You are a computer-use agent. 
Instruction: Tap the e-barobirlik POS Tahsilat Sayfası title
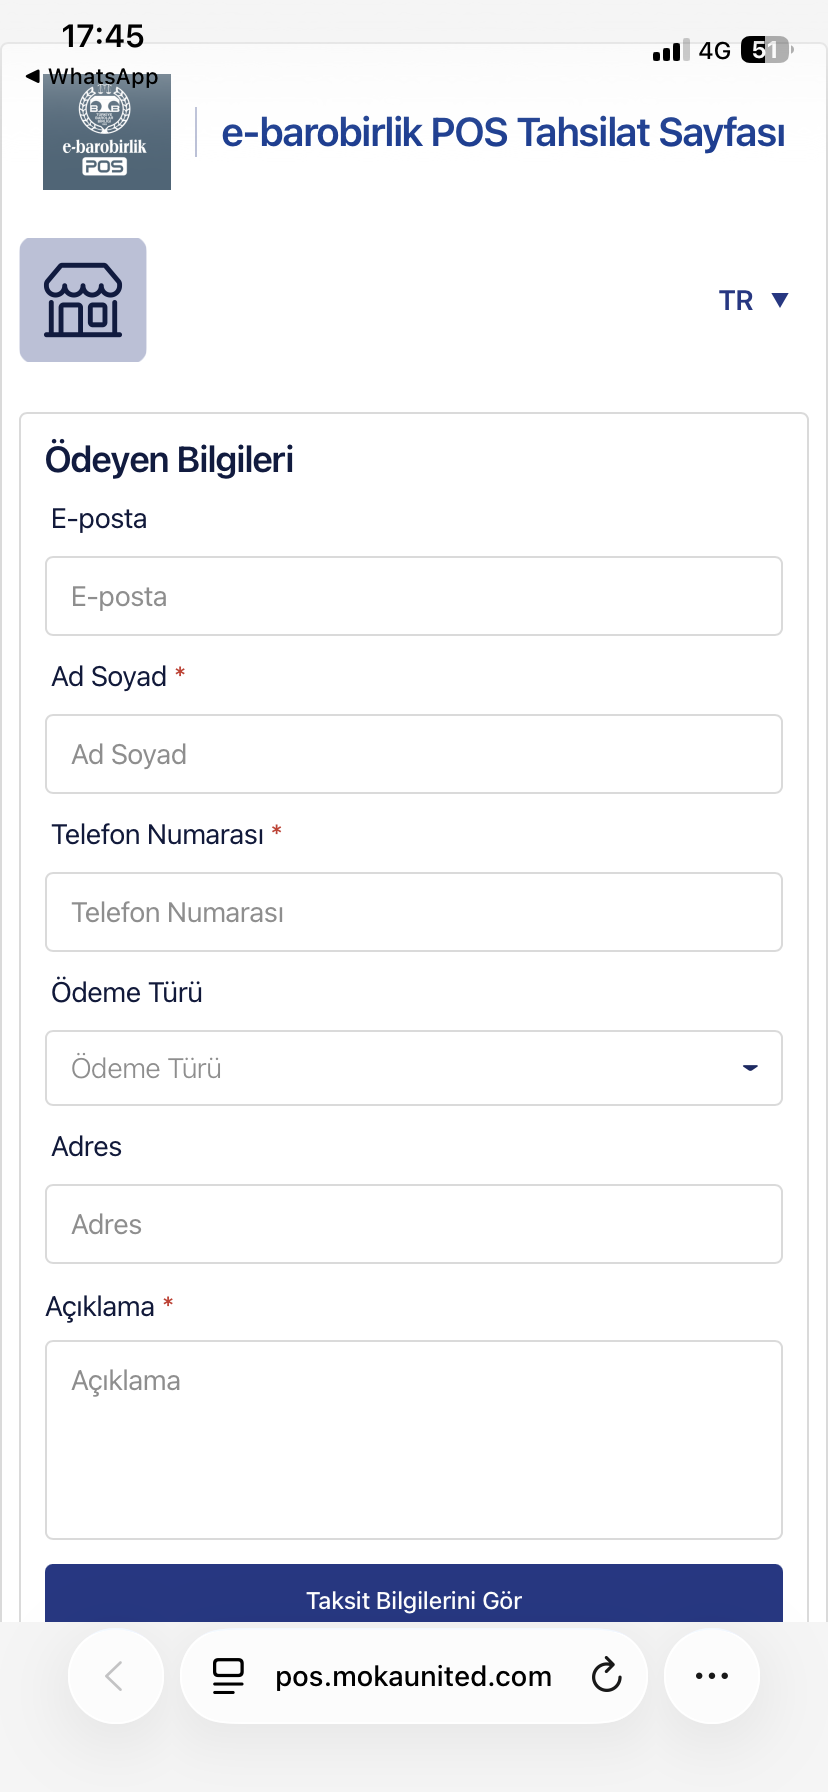(x=503, y=133)
